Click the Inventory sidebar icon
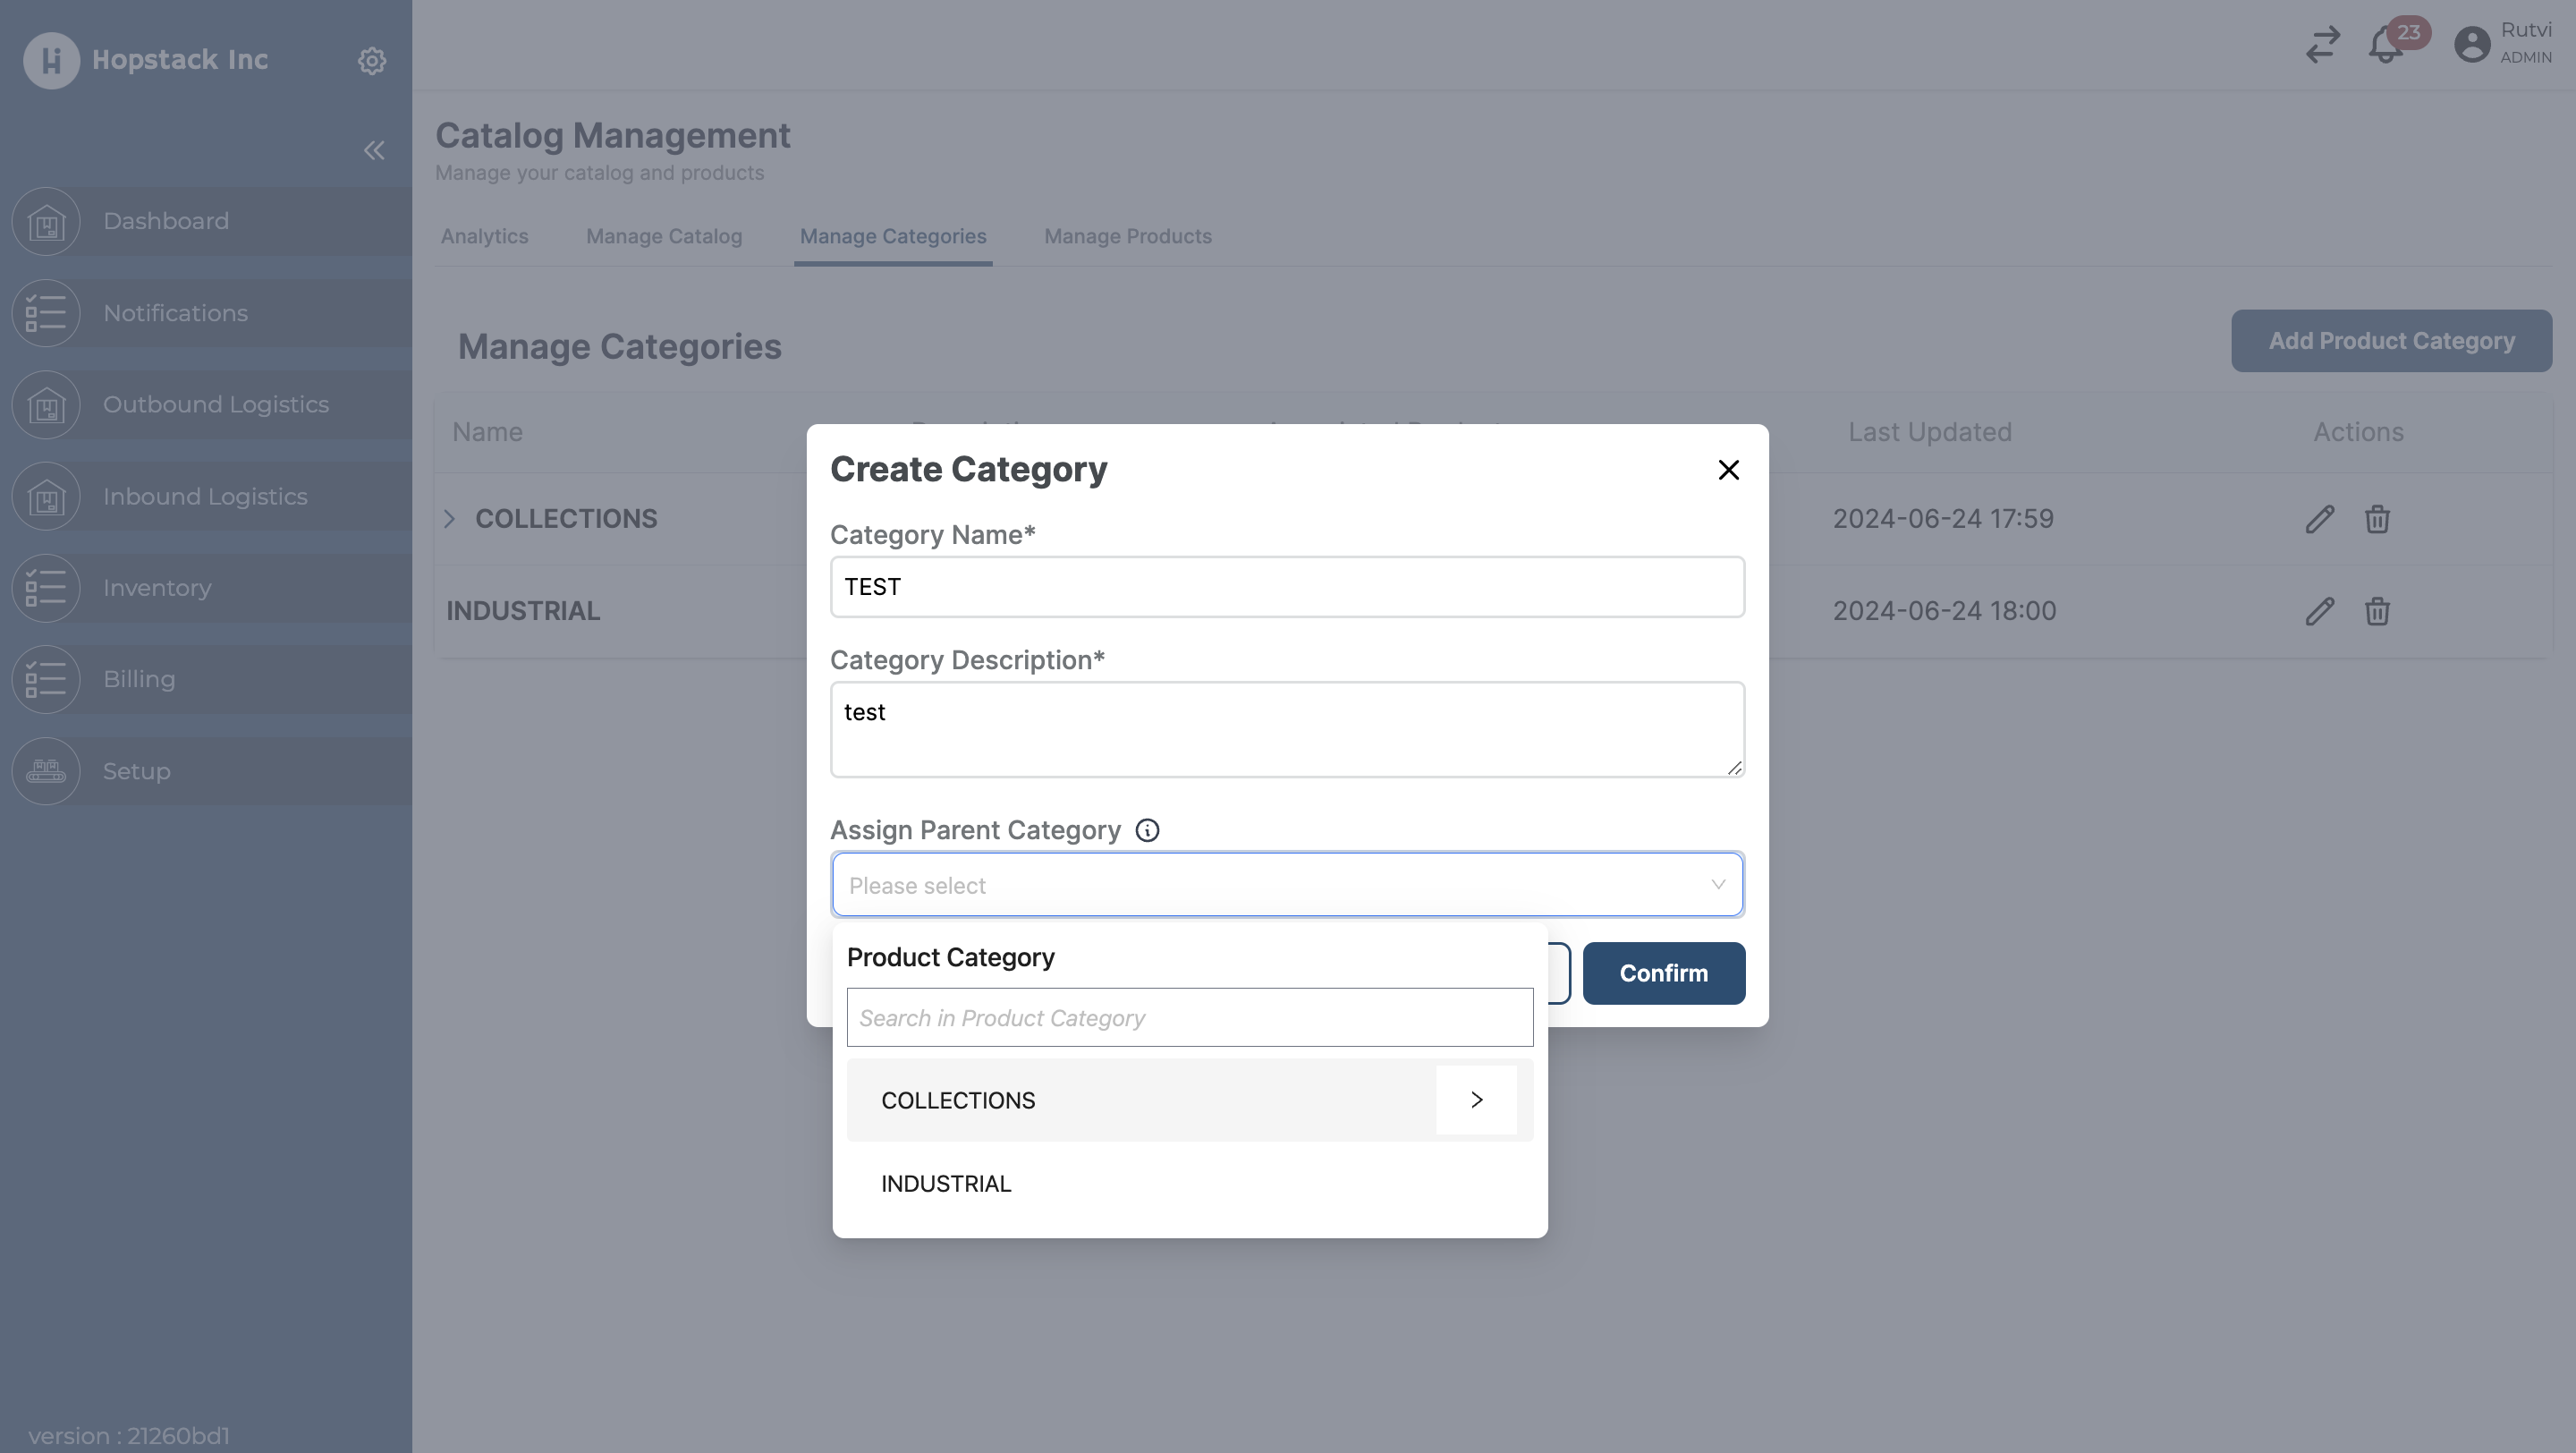 pyautogui.click(x=46, y=588)
